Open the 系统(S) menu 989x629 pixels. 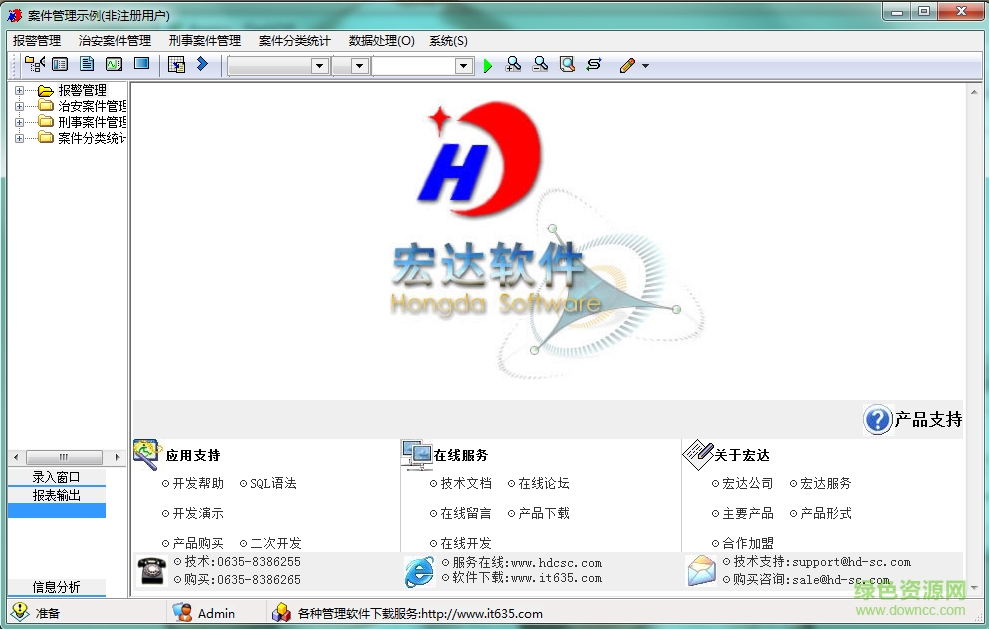[x=448, y=40]
